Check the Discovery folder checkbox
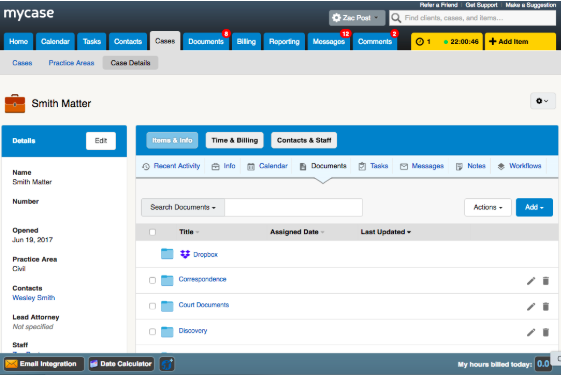 point(152,332)
